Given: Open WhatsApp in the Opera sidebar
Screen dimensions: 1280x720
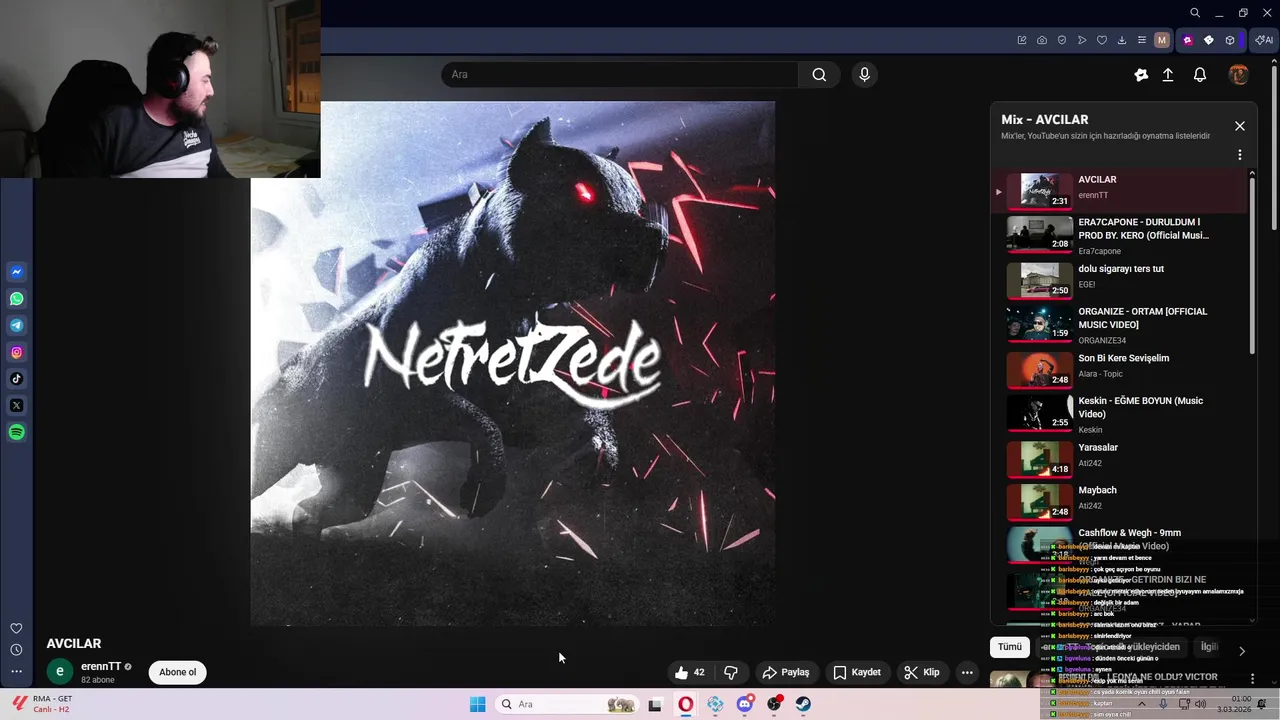Looking at the screenshot, I should click(x=16, y=299).
